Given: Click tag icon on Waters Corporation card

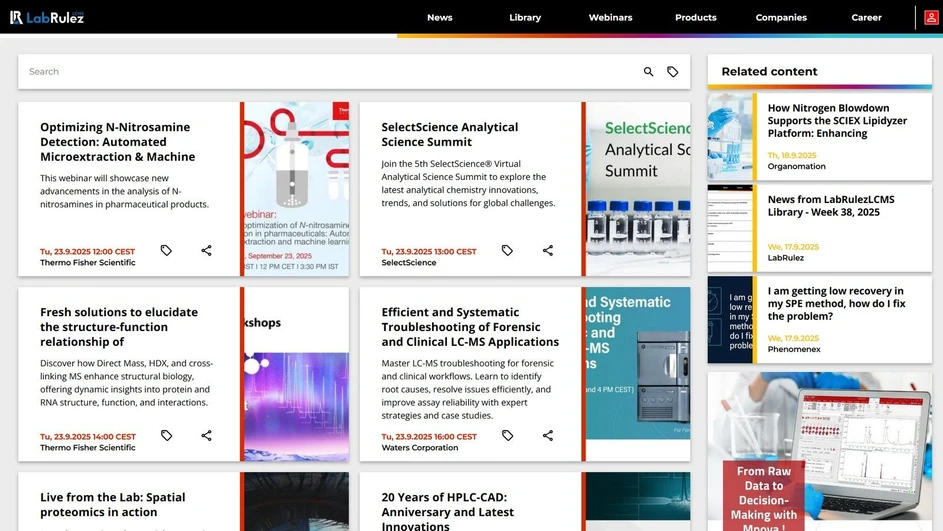Looking at the screenshot, I should [x=507, y=436].
